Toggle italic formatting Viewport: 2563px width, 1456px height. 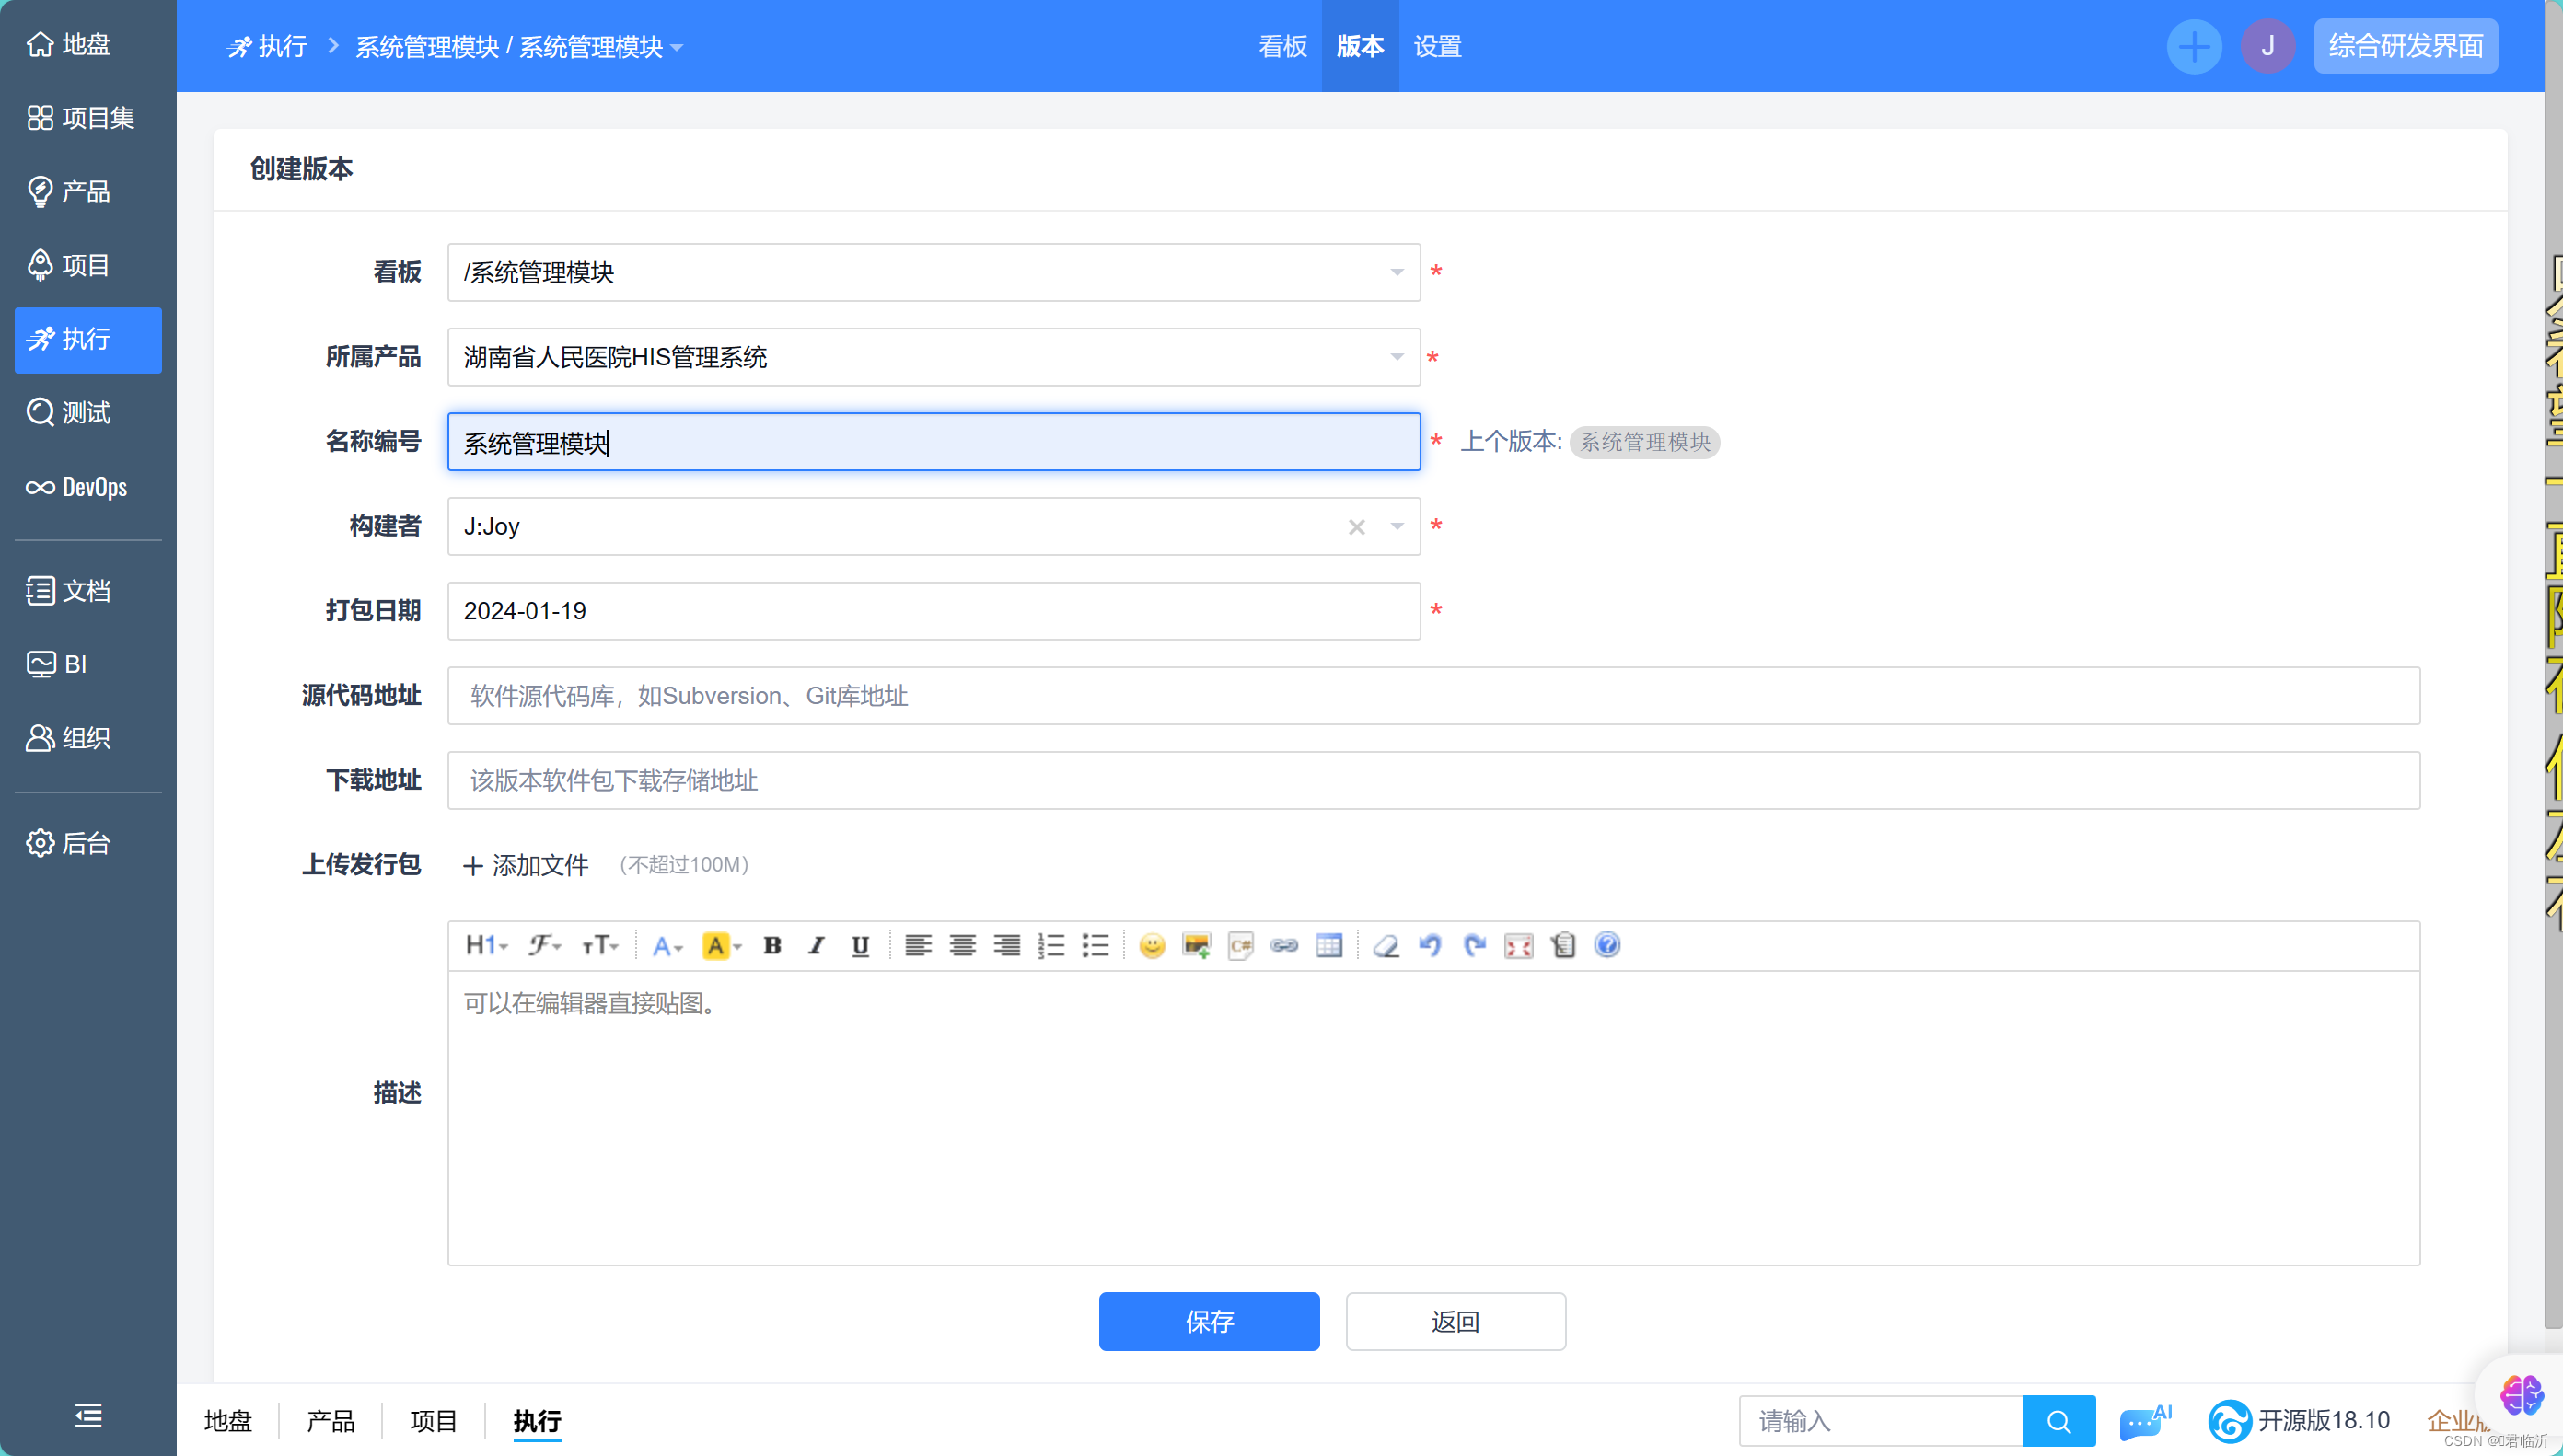coord(816,945)
